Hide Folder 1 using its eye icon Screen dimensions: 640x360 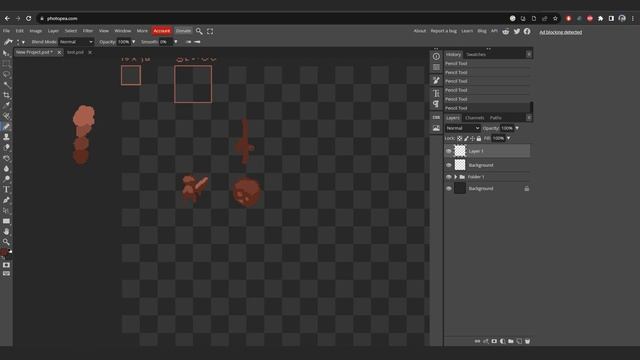pos(449,177)
